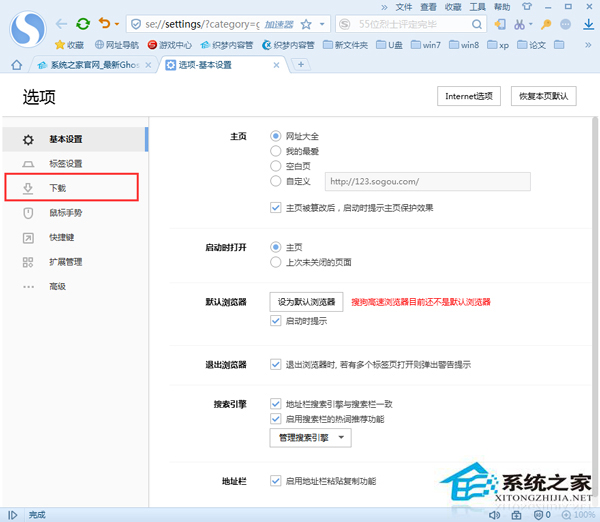Expand the 管理搜索引擎 dropdown
Screen dimensions: 600x522
pos(311,438)
